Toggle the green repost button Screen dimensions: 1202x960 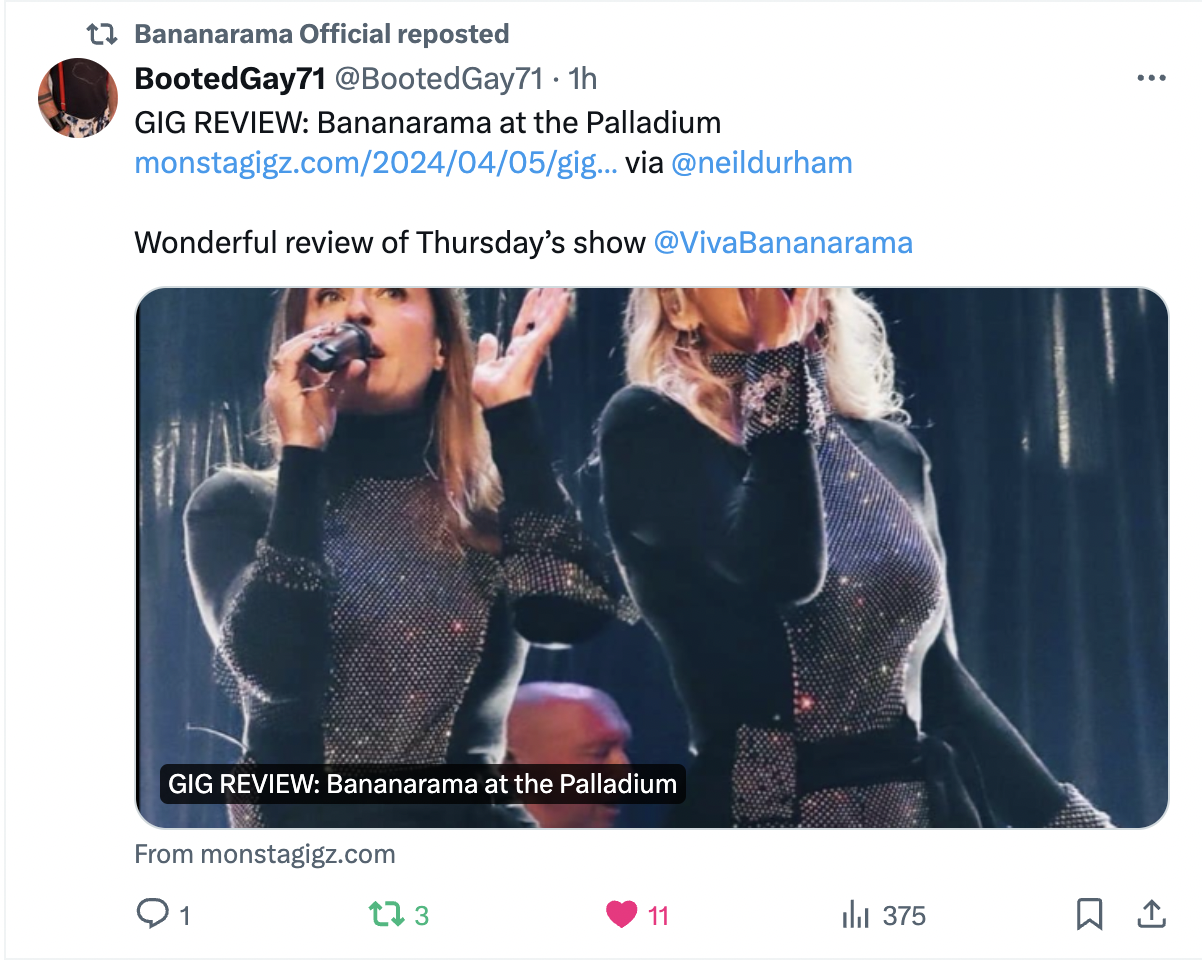click(x=385, y=914)
